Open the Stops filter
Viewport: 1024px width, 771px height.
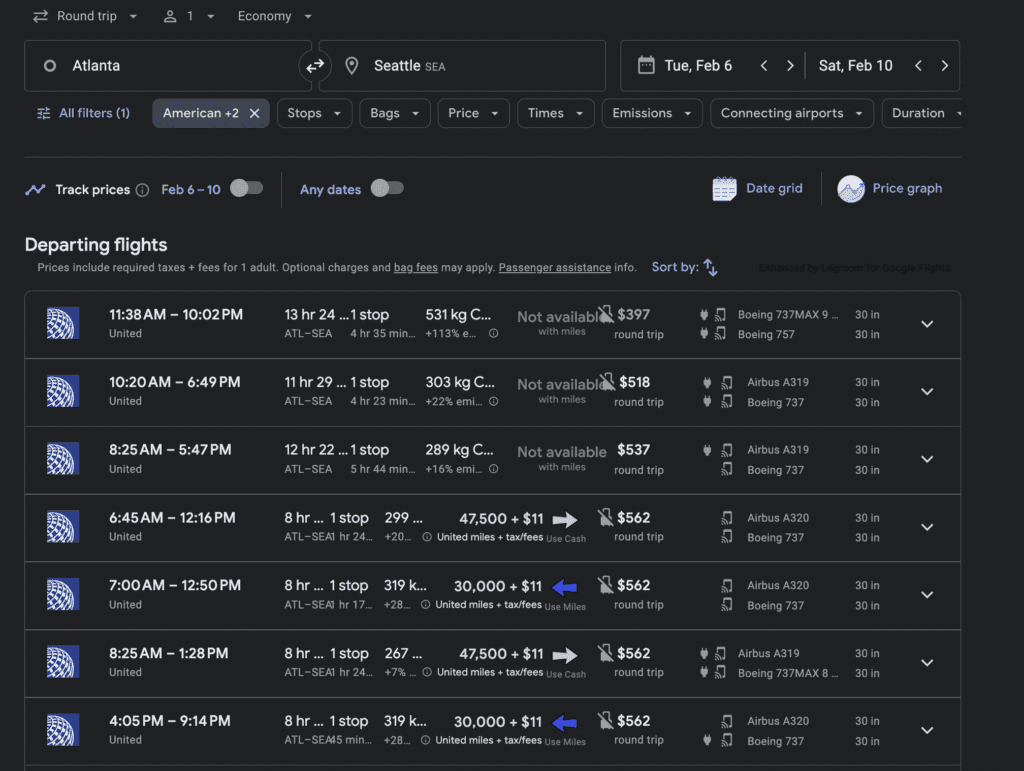coord(314,113)
